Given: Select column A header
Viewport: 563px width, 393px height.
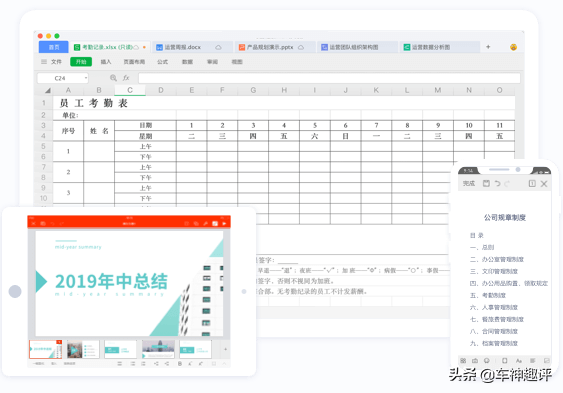Looking at the screenshot, I should point(68,90).
